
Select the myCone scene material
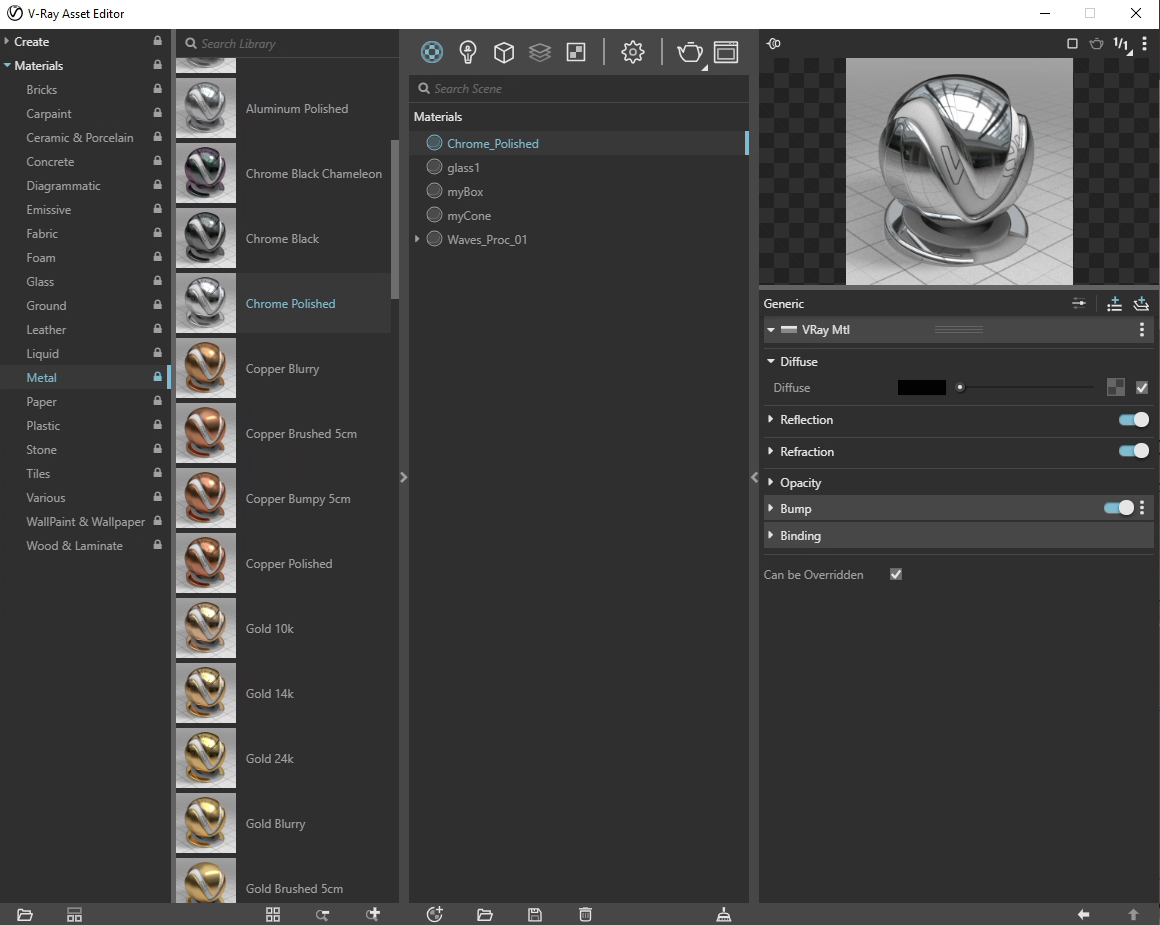click(469, 216)
